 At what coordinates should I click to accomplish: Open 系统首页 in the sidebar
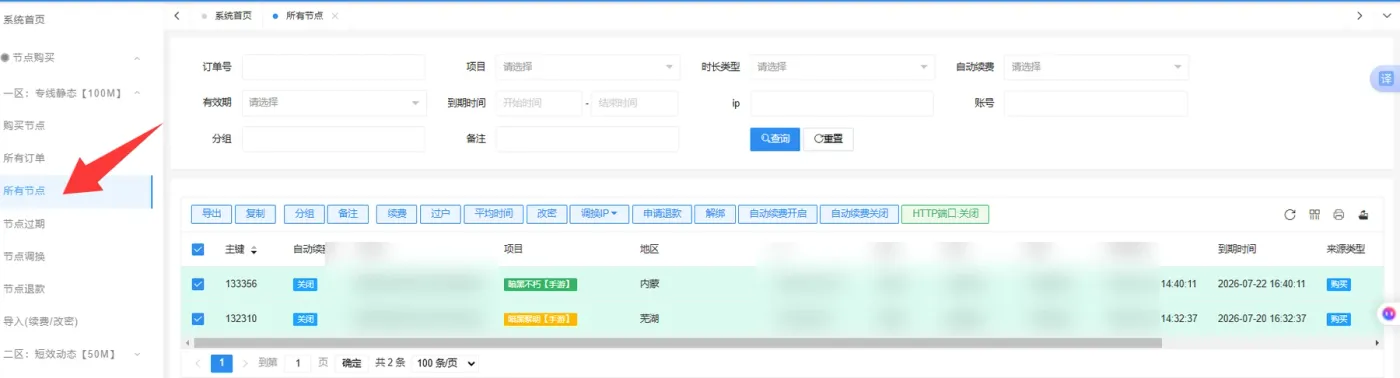coord(24,19)
